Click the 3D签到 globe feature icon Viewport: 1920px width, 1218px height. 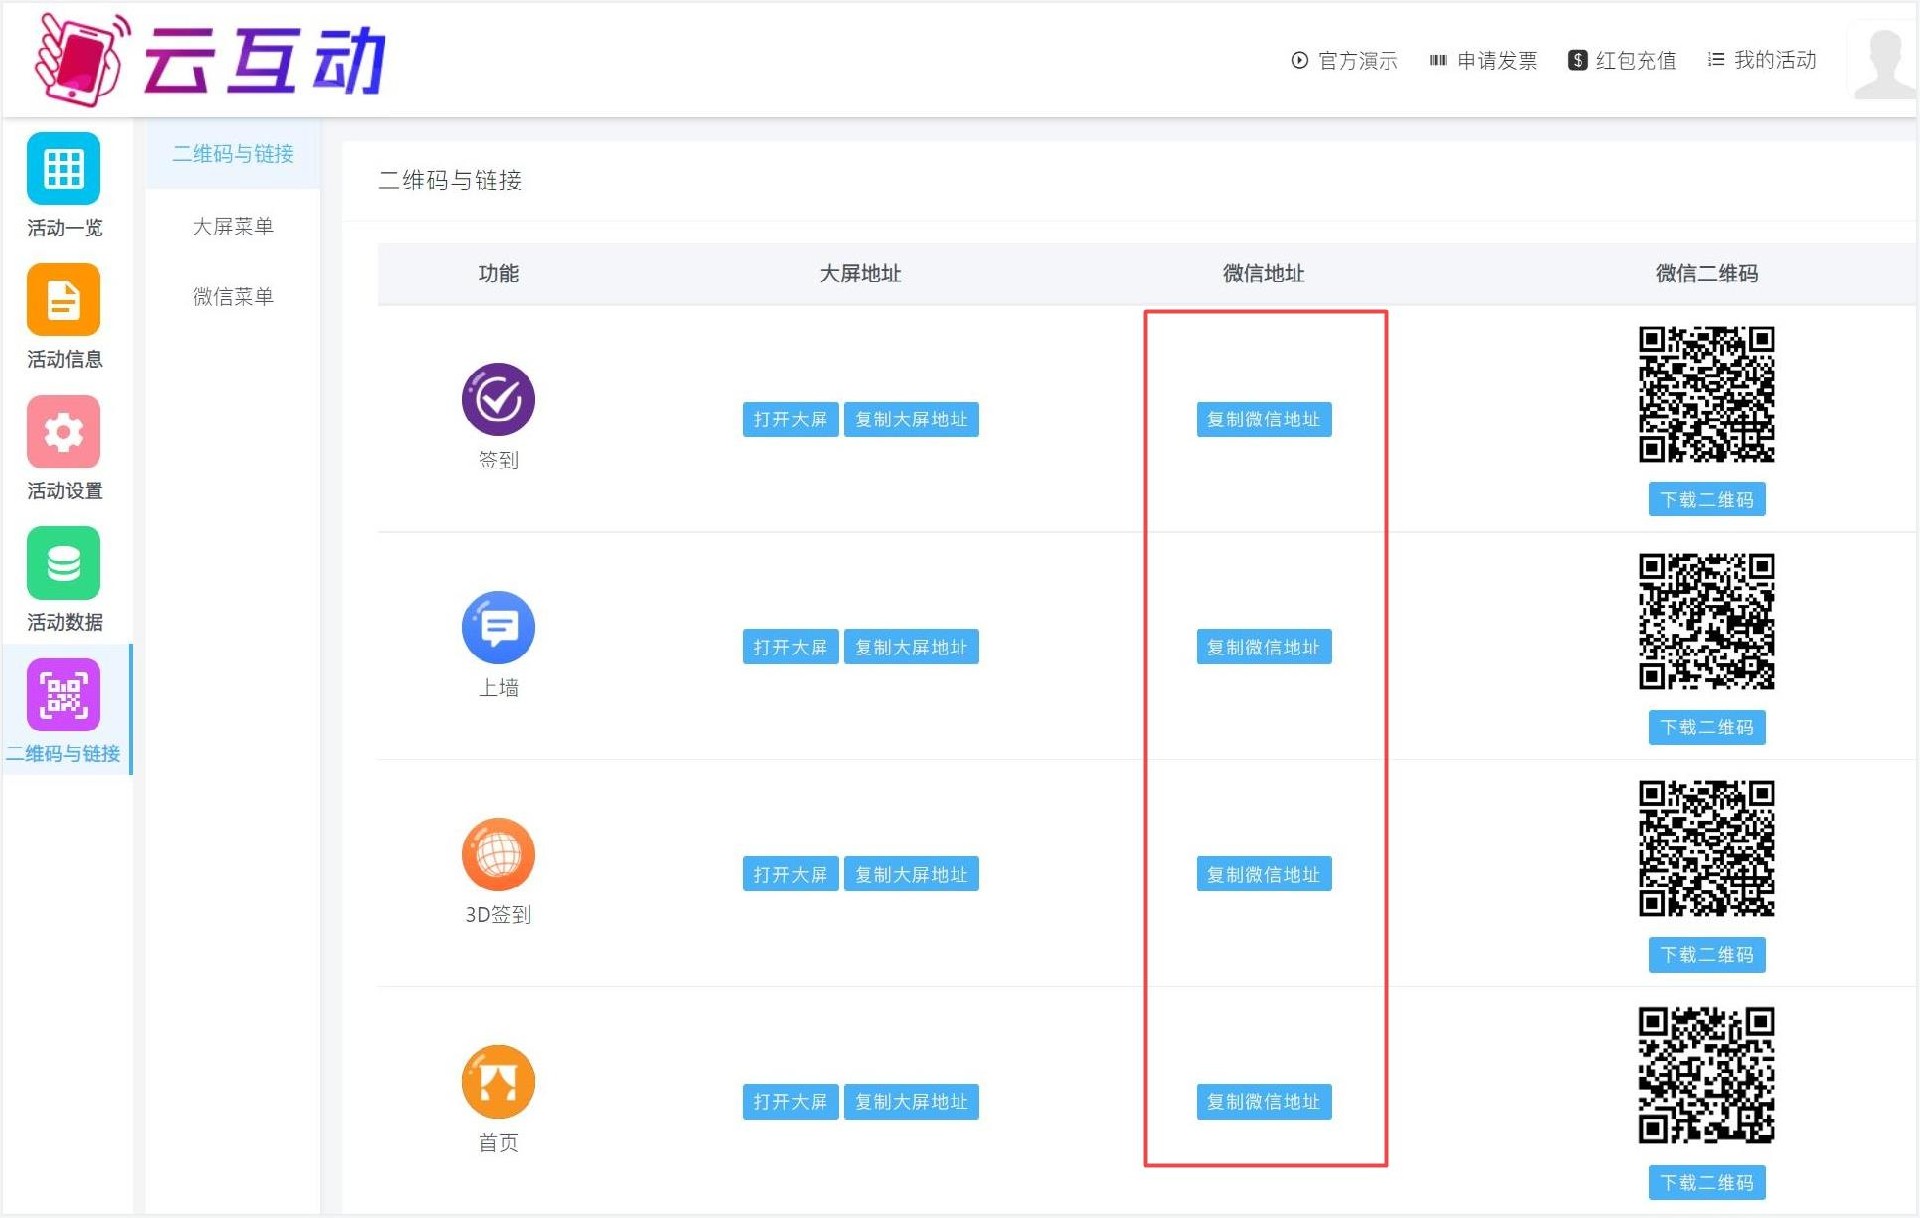pyautogui.click(x=498, y=854)
